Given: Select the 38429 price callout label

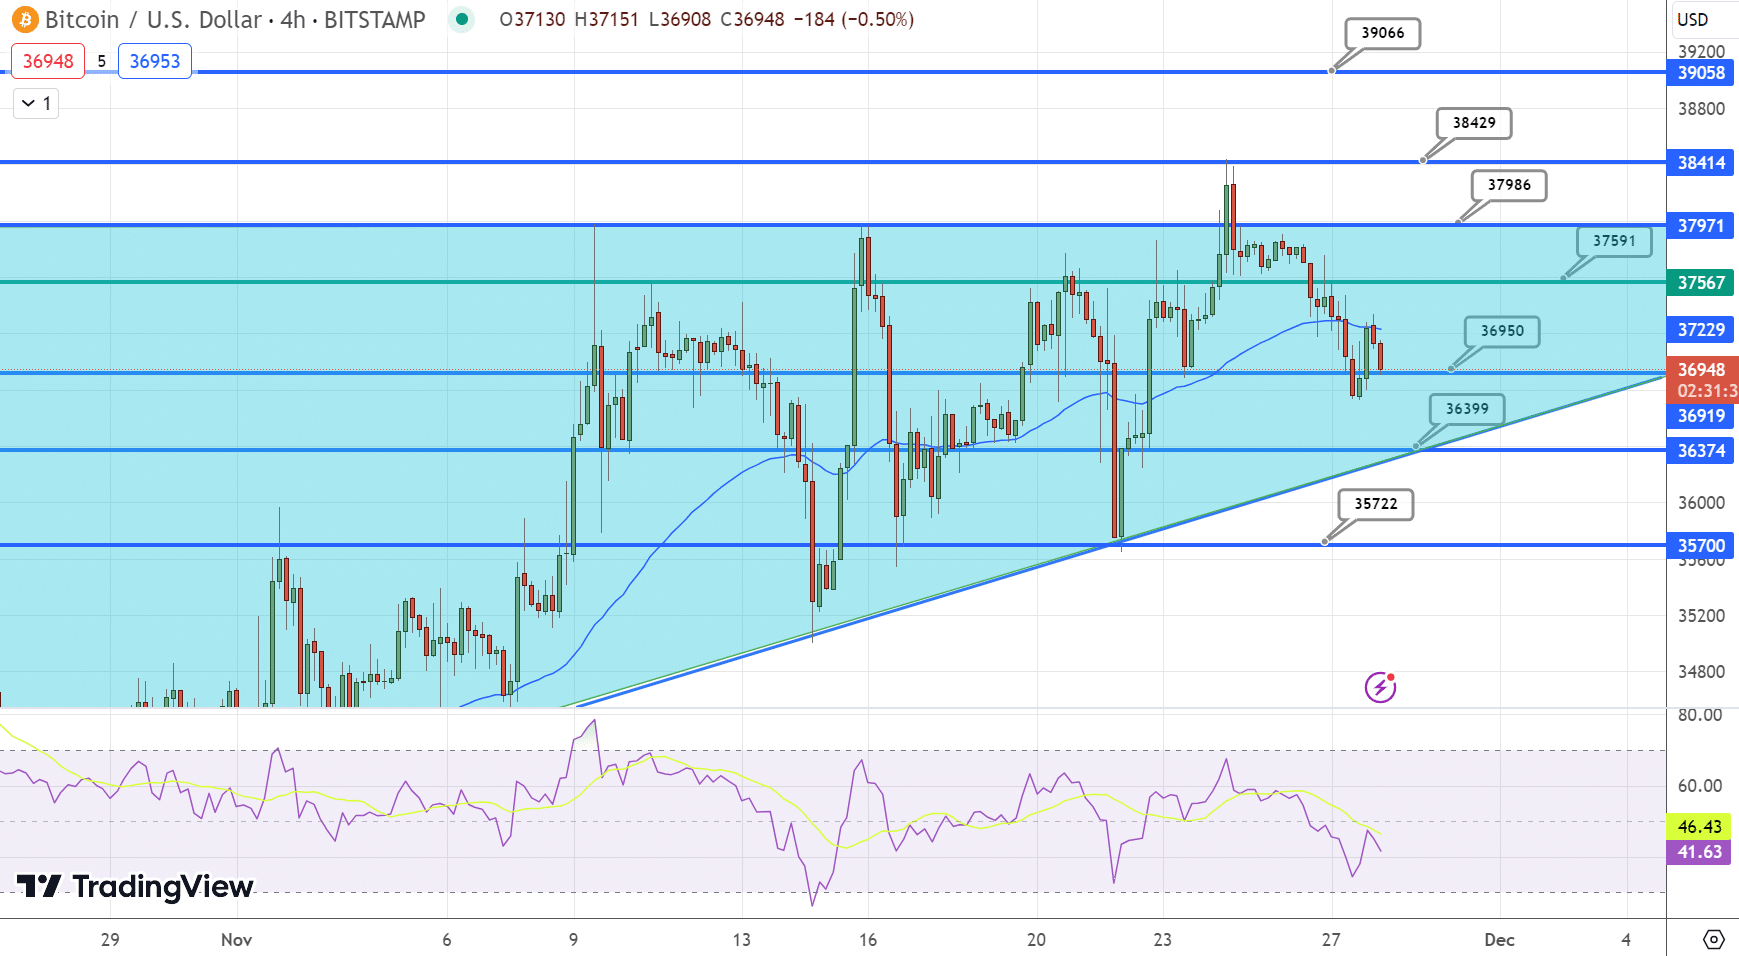Looking at the screenshot, I should (1474, 123).
